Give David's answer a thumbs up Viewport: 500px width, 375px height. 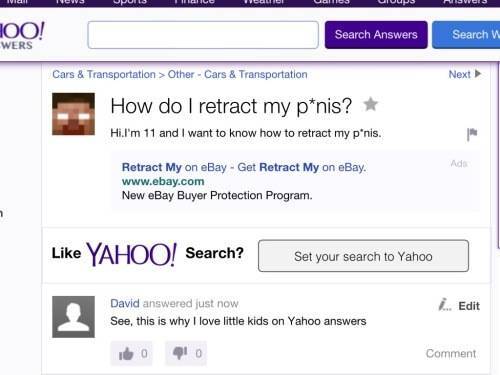(x=131, y=353)
